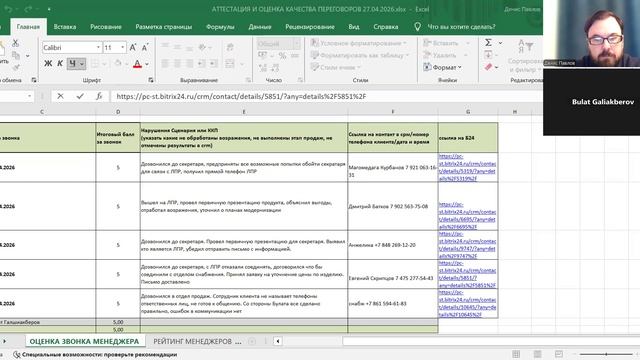640x360 pixels.
Task: Click the Clear eraser icon
Action: click(488, 67)
